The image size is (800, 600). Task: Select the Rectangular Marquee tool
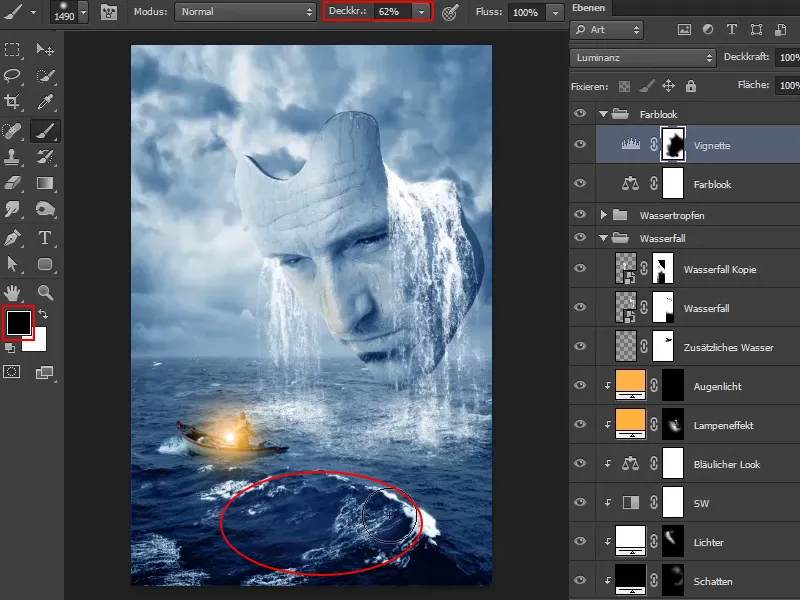point(12,49)
